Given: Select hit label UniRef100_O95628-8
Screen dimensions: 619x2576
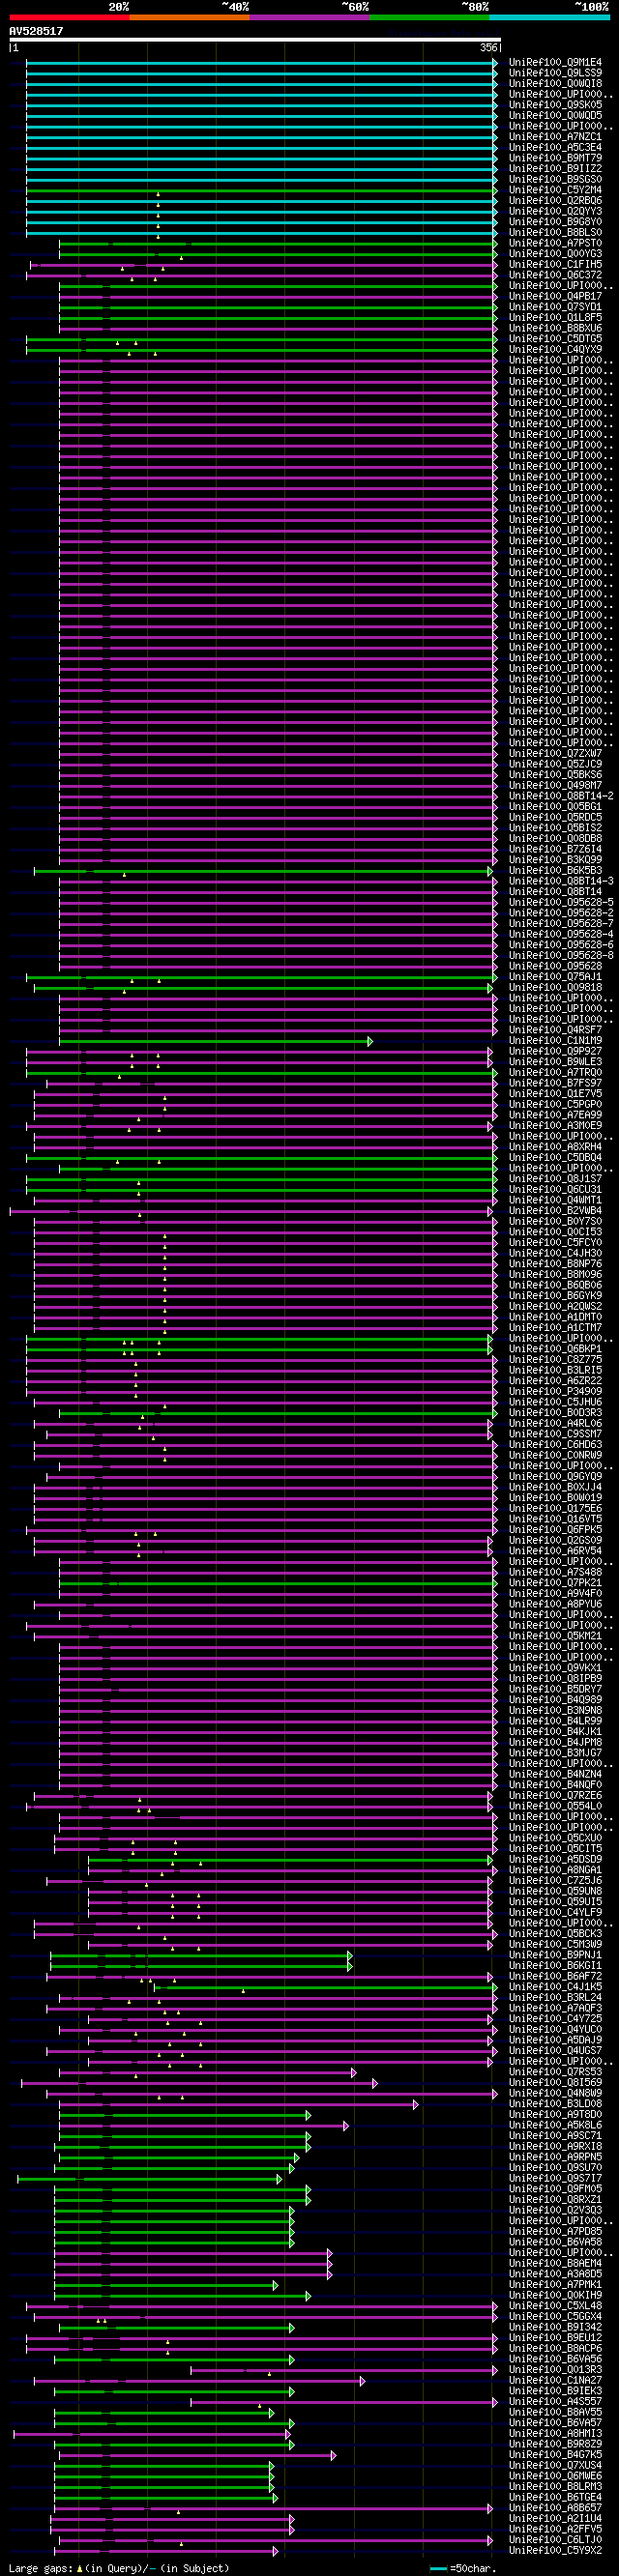Looking at the screenshot, I should coord(561,955).
